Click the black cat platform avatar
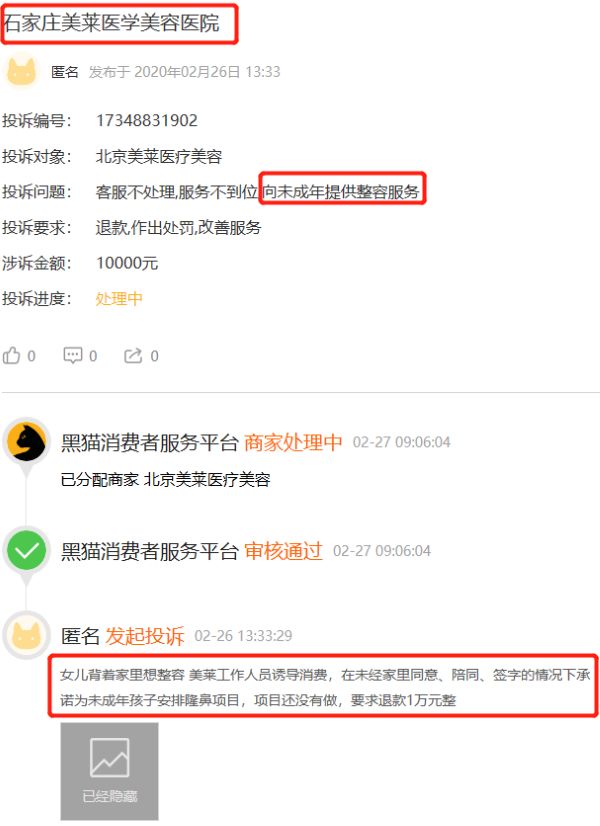Screen dimensions: 600x826 coord(27,441)
